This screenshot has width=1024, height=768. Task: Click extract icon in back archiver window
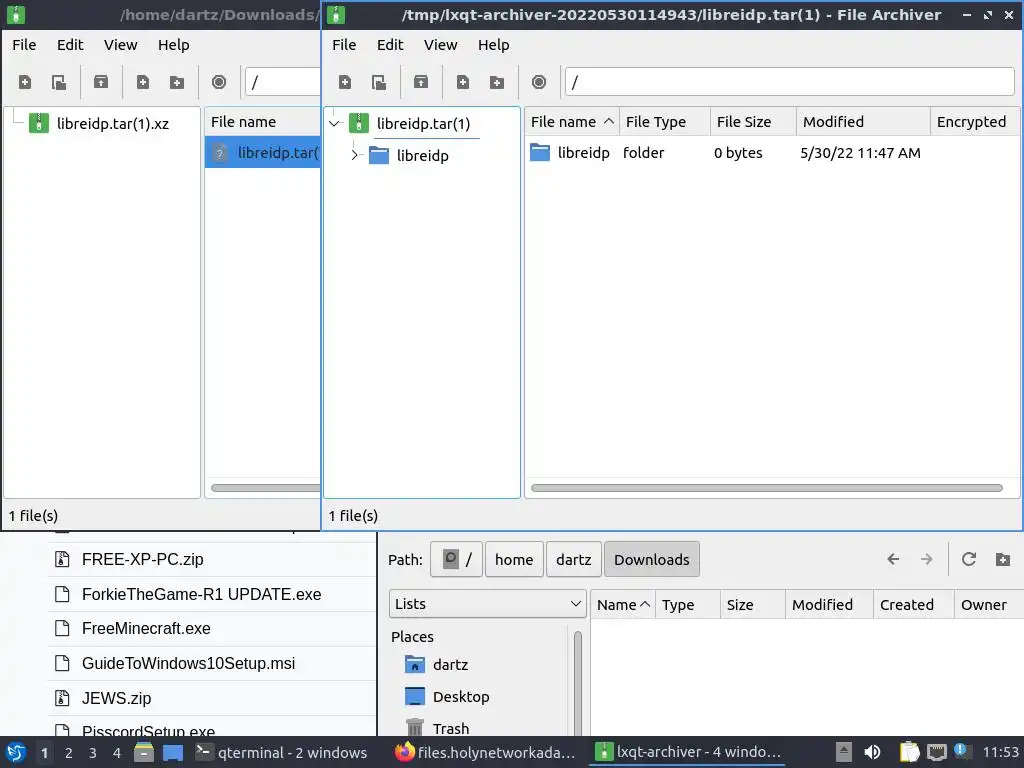(x=101, y=82)
